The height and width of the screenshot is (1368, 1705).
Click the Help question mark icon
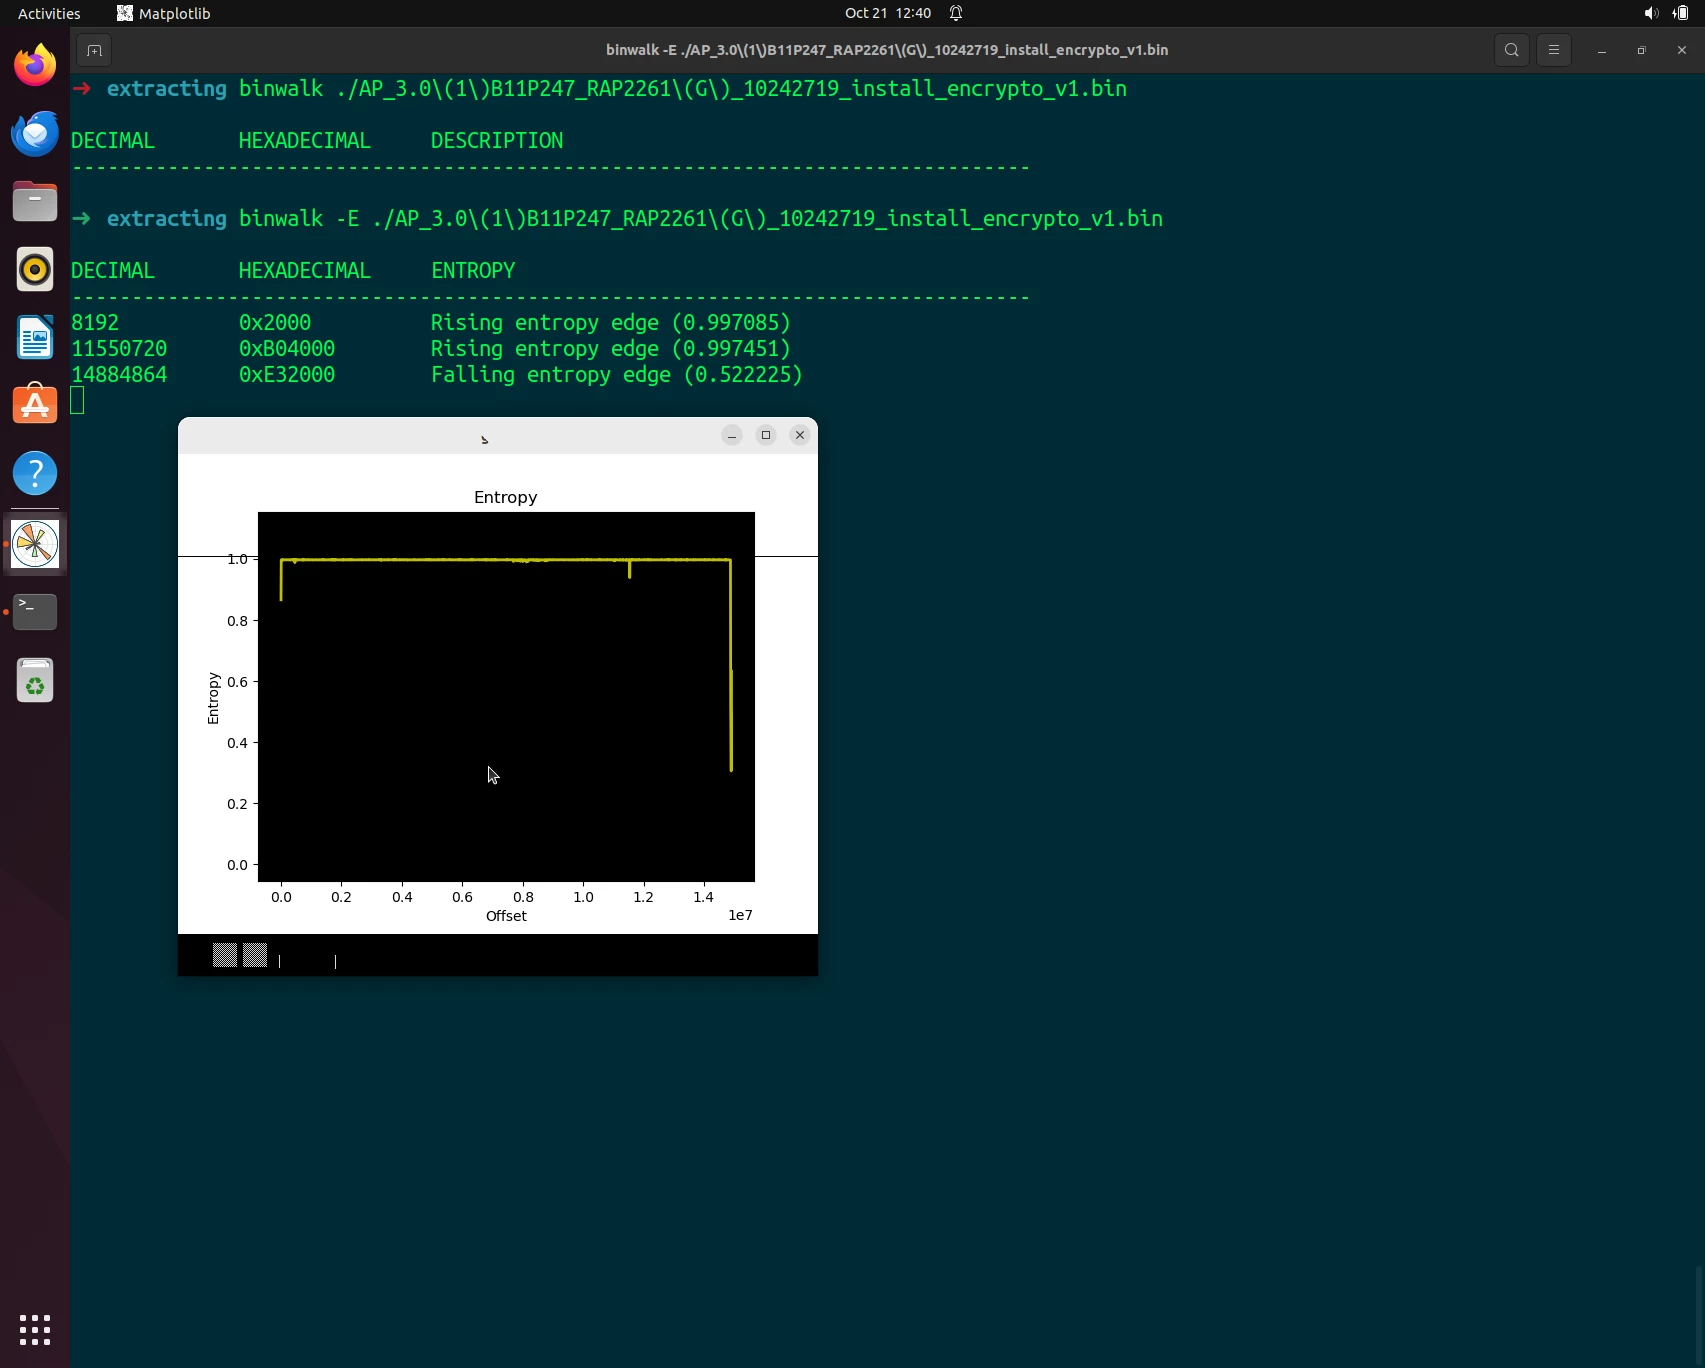(35, 474)
